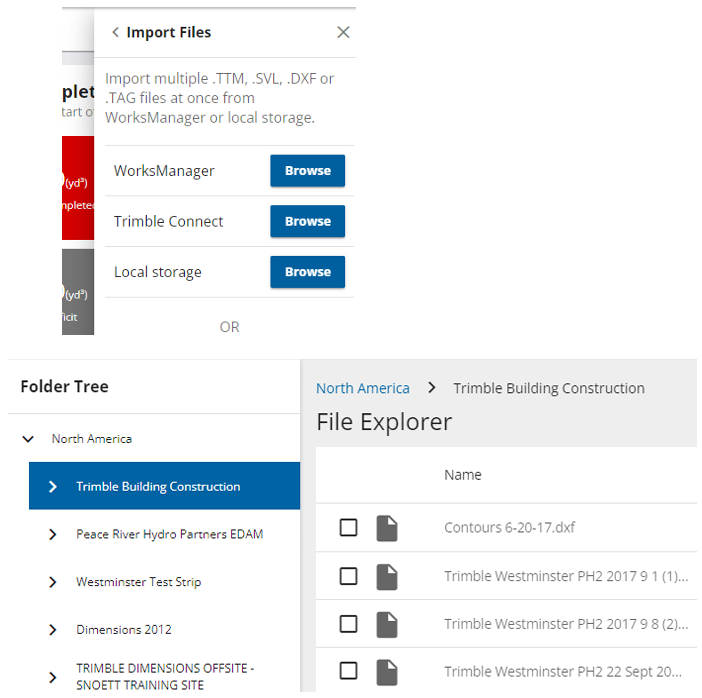The width and height of the screenshot is (702, 698).
Task: Collapse the North America folder
Action: [28, 439]
